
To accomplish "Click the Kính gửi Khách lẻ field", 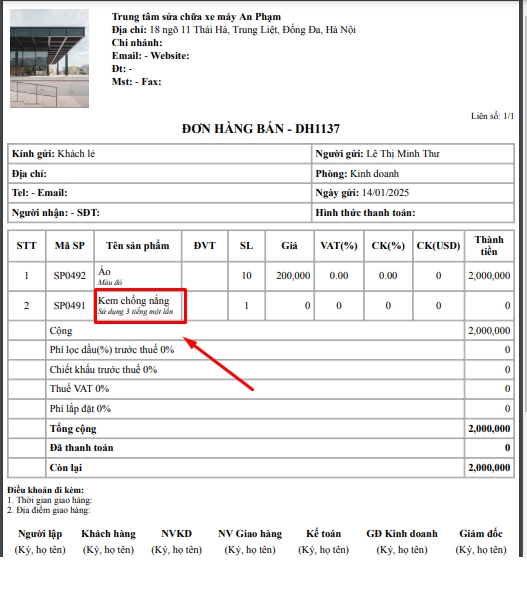I will (x=160, y=154).
